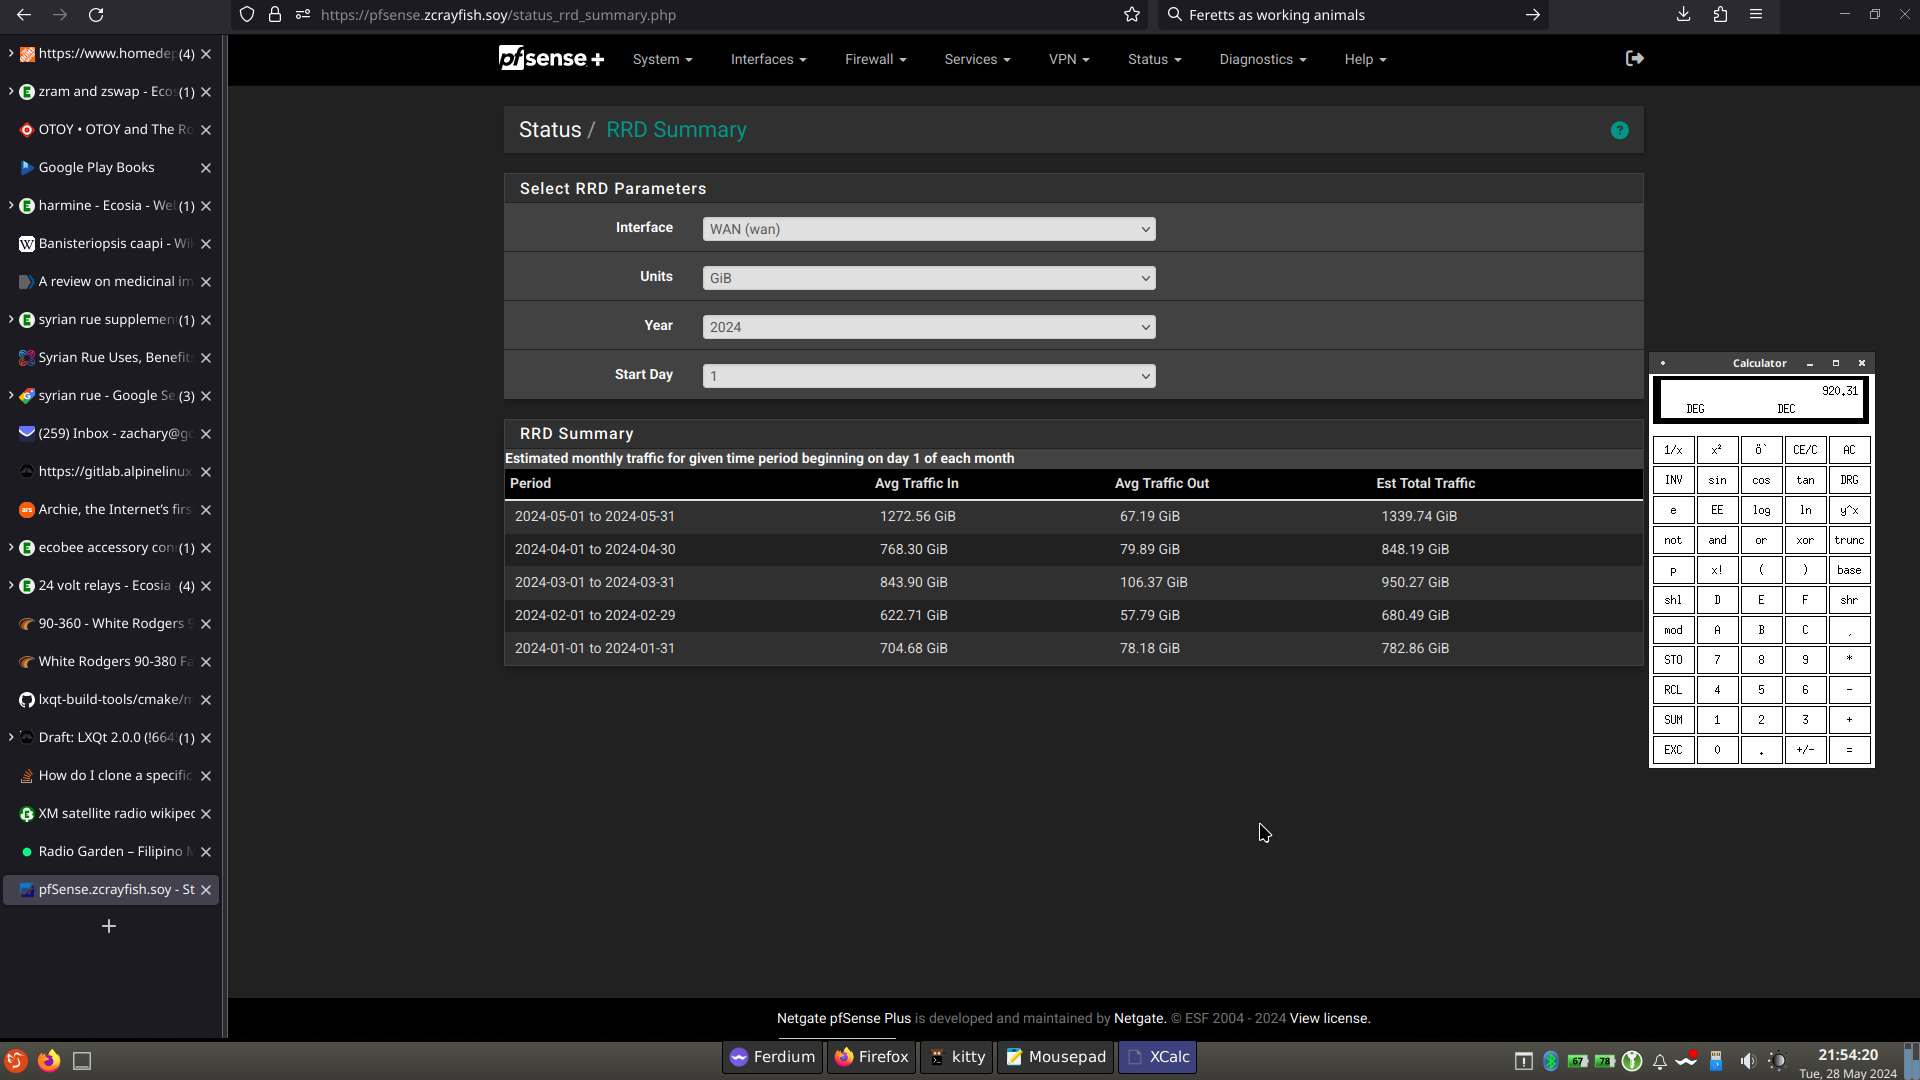Expand the 24 volt relays tab group

11,585
